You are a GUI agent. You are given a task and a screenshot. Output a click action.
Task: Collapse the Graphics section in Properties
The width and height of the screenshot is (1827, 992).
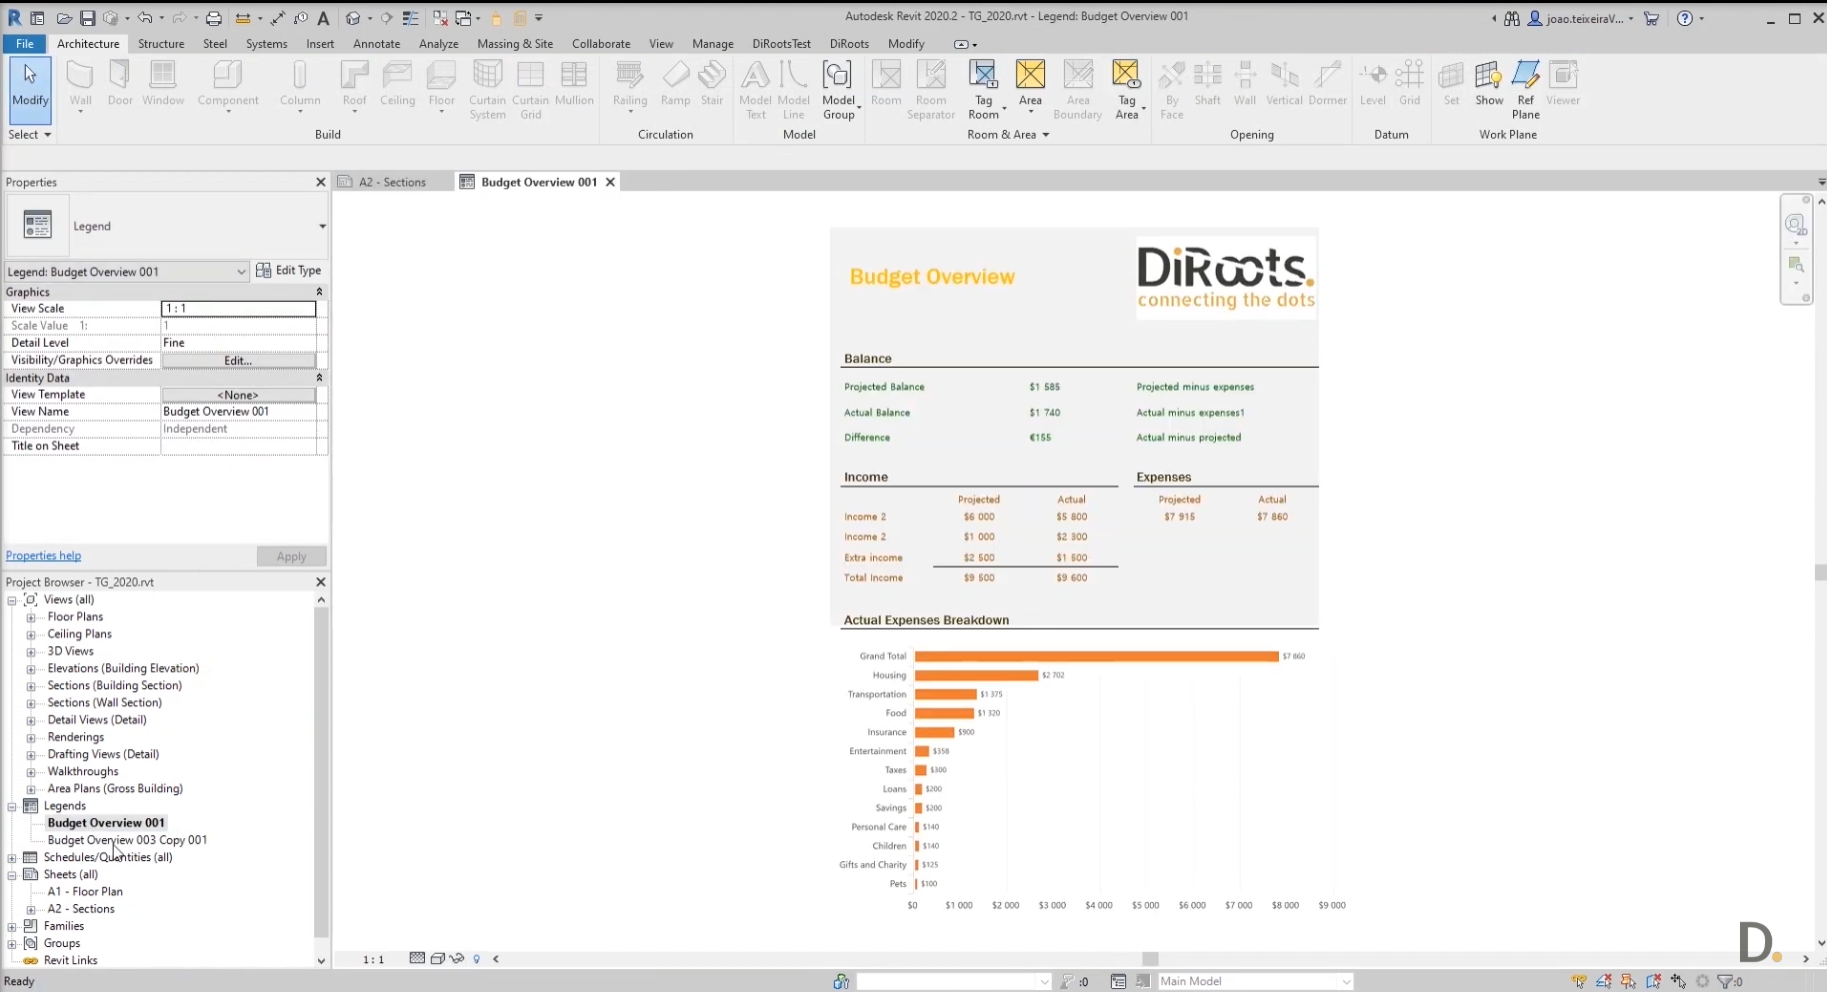pyautogui.click(x=319, y=292)
